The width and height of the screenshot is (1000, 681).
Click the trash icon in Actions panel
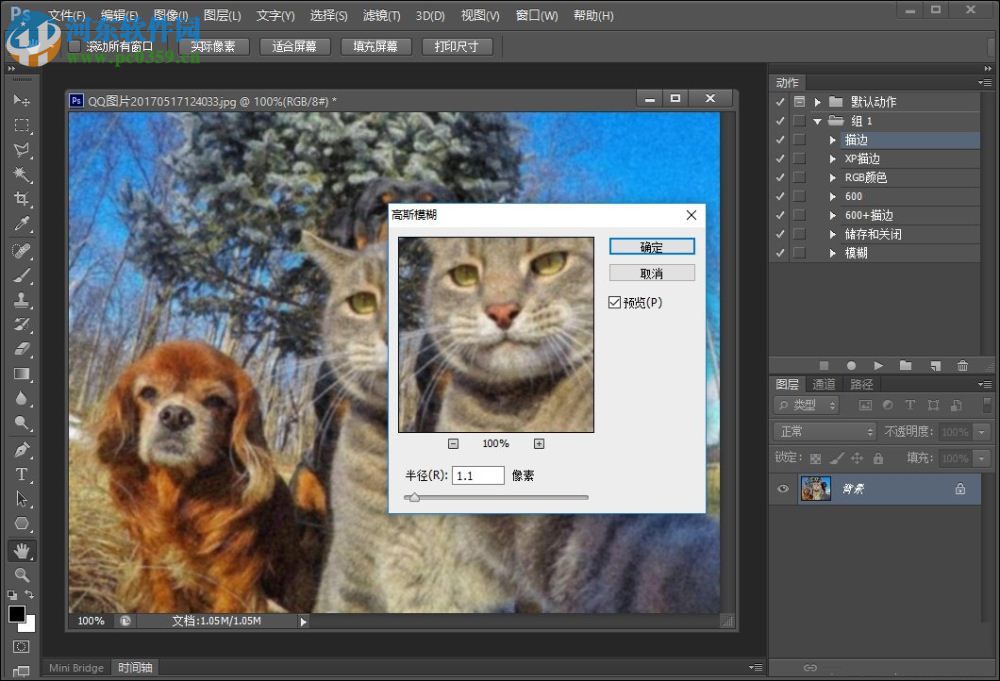coord(962,366)
